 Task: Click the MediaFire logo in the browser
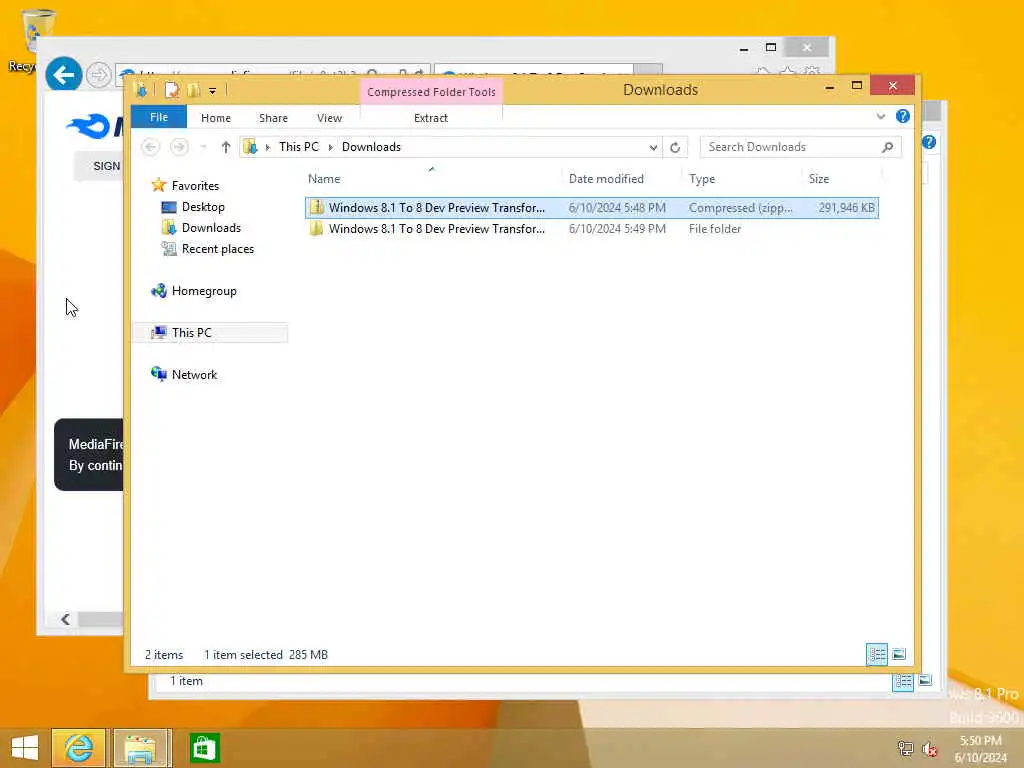pos(95,126)
